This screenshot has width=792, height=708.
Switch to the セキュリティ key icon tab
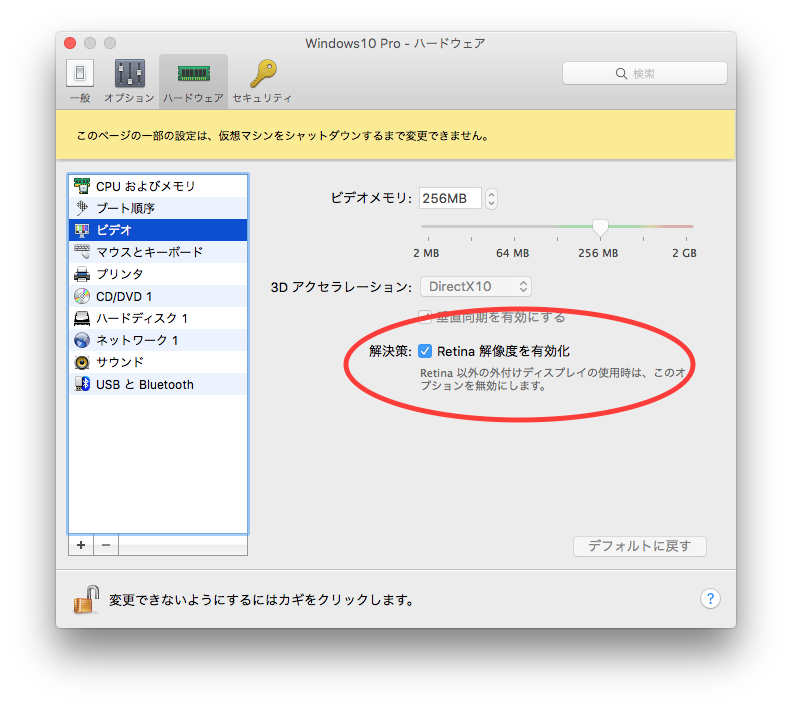point(263,74)
